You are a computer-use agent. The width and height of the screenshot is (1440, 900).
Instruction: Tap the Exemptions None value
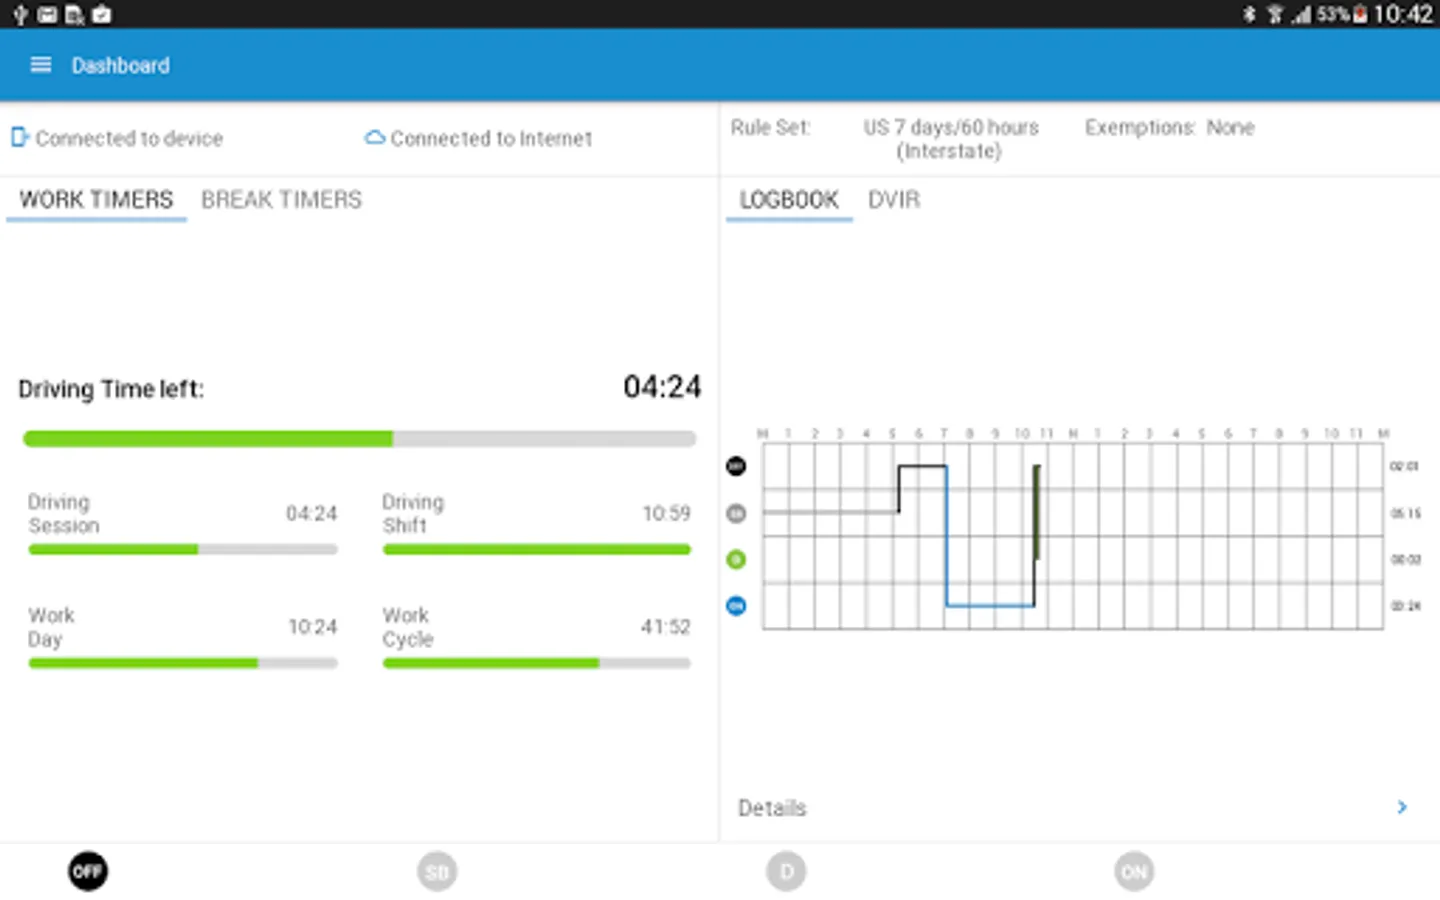pos(1230,127)
